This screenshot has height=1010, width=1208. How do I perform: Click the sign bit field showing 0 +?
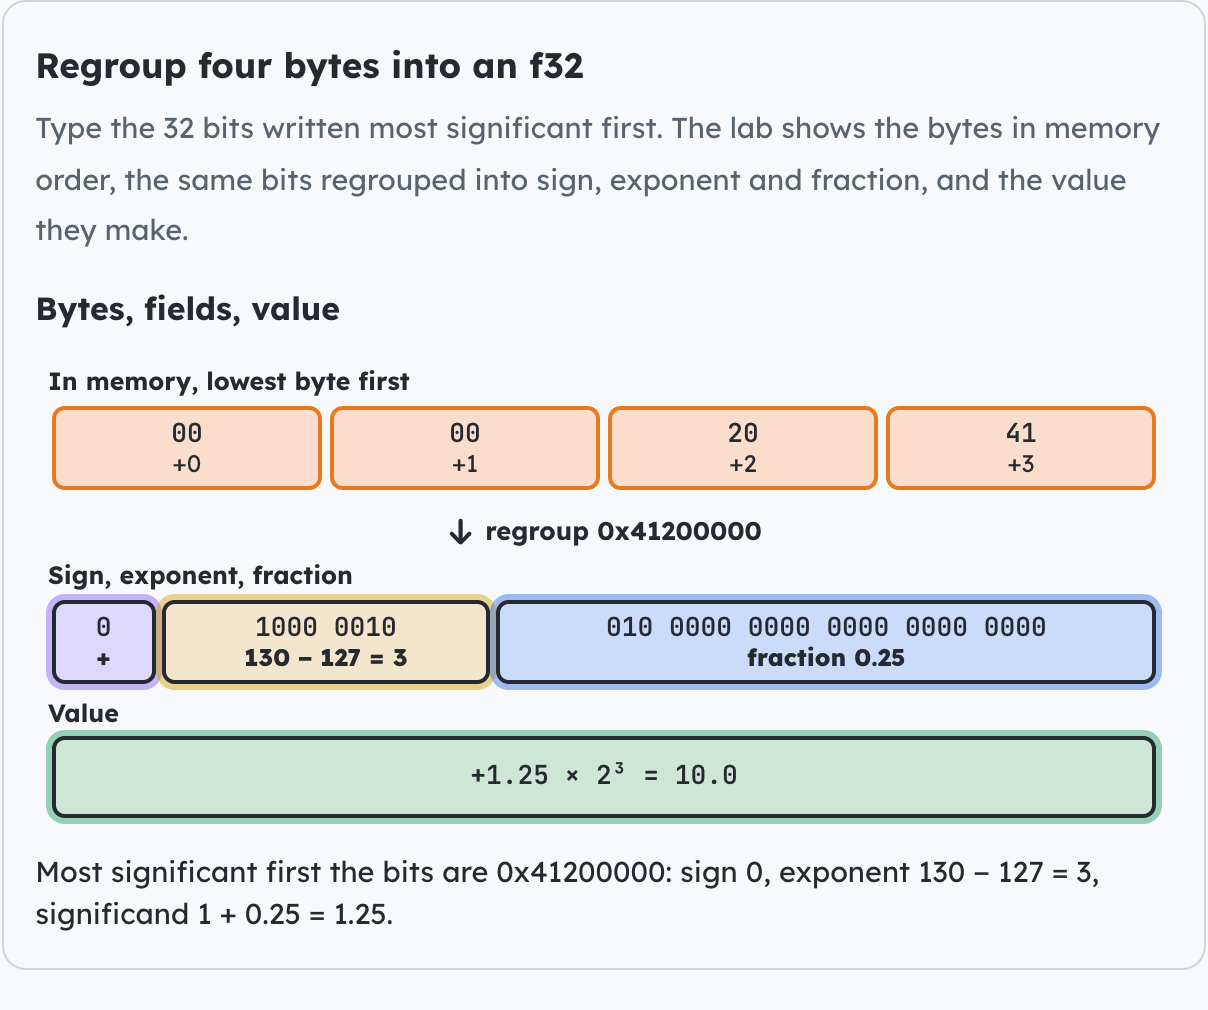pos(103,642)
